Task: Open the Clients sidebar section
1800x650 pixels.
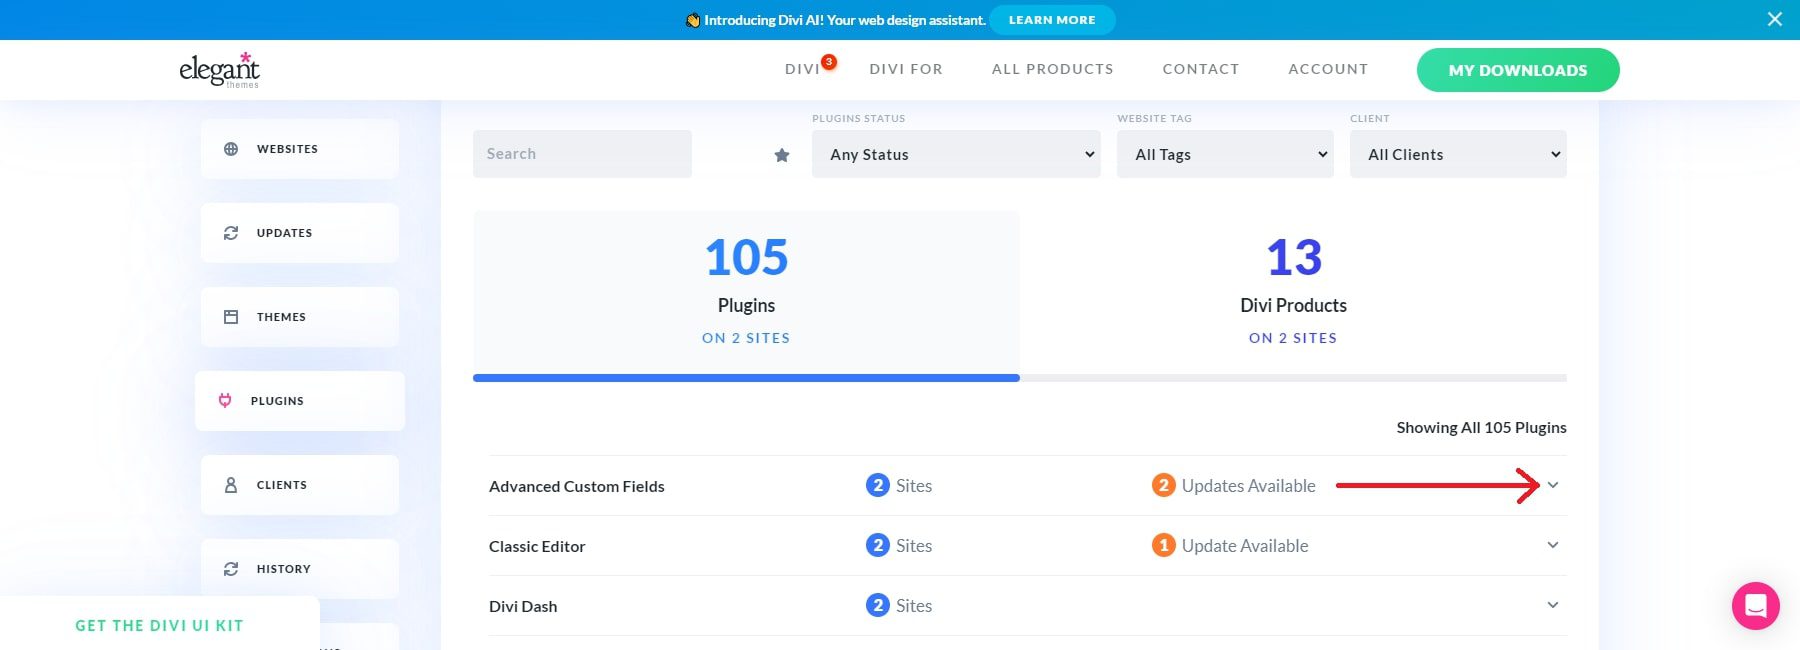Action: pos(300,485)
